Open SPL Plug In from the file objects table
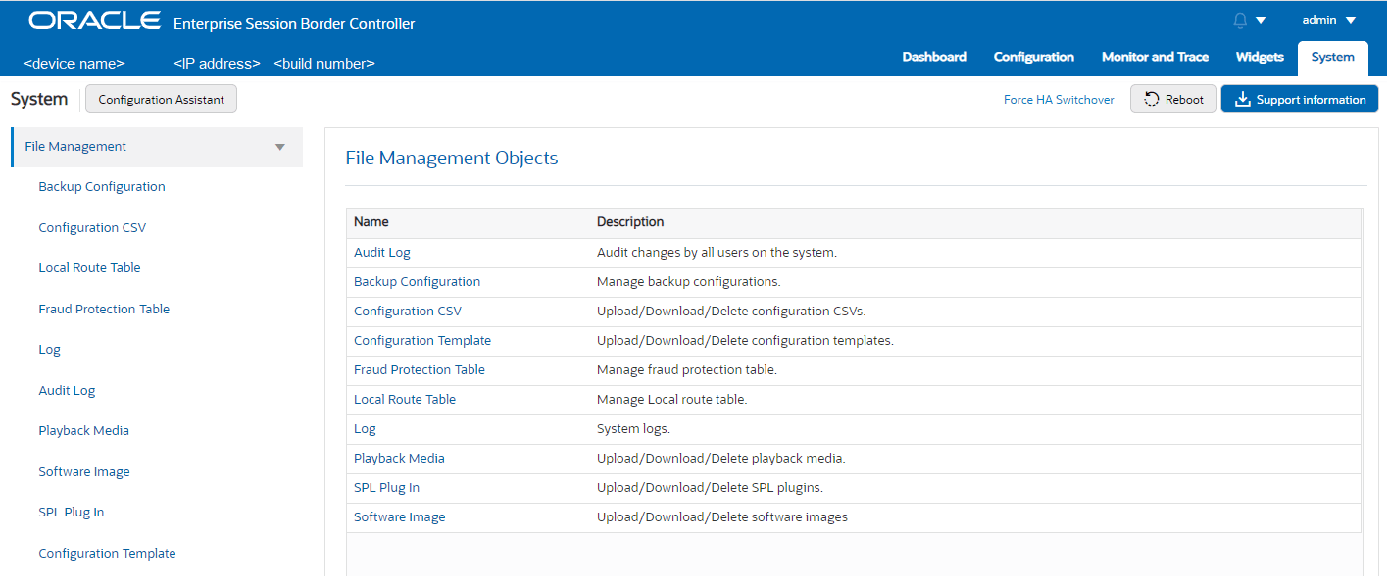Screen dimensions: 1387x587 point(387,487)
